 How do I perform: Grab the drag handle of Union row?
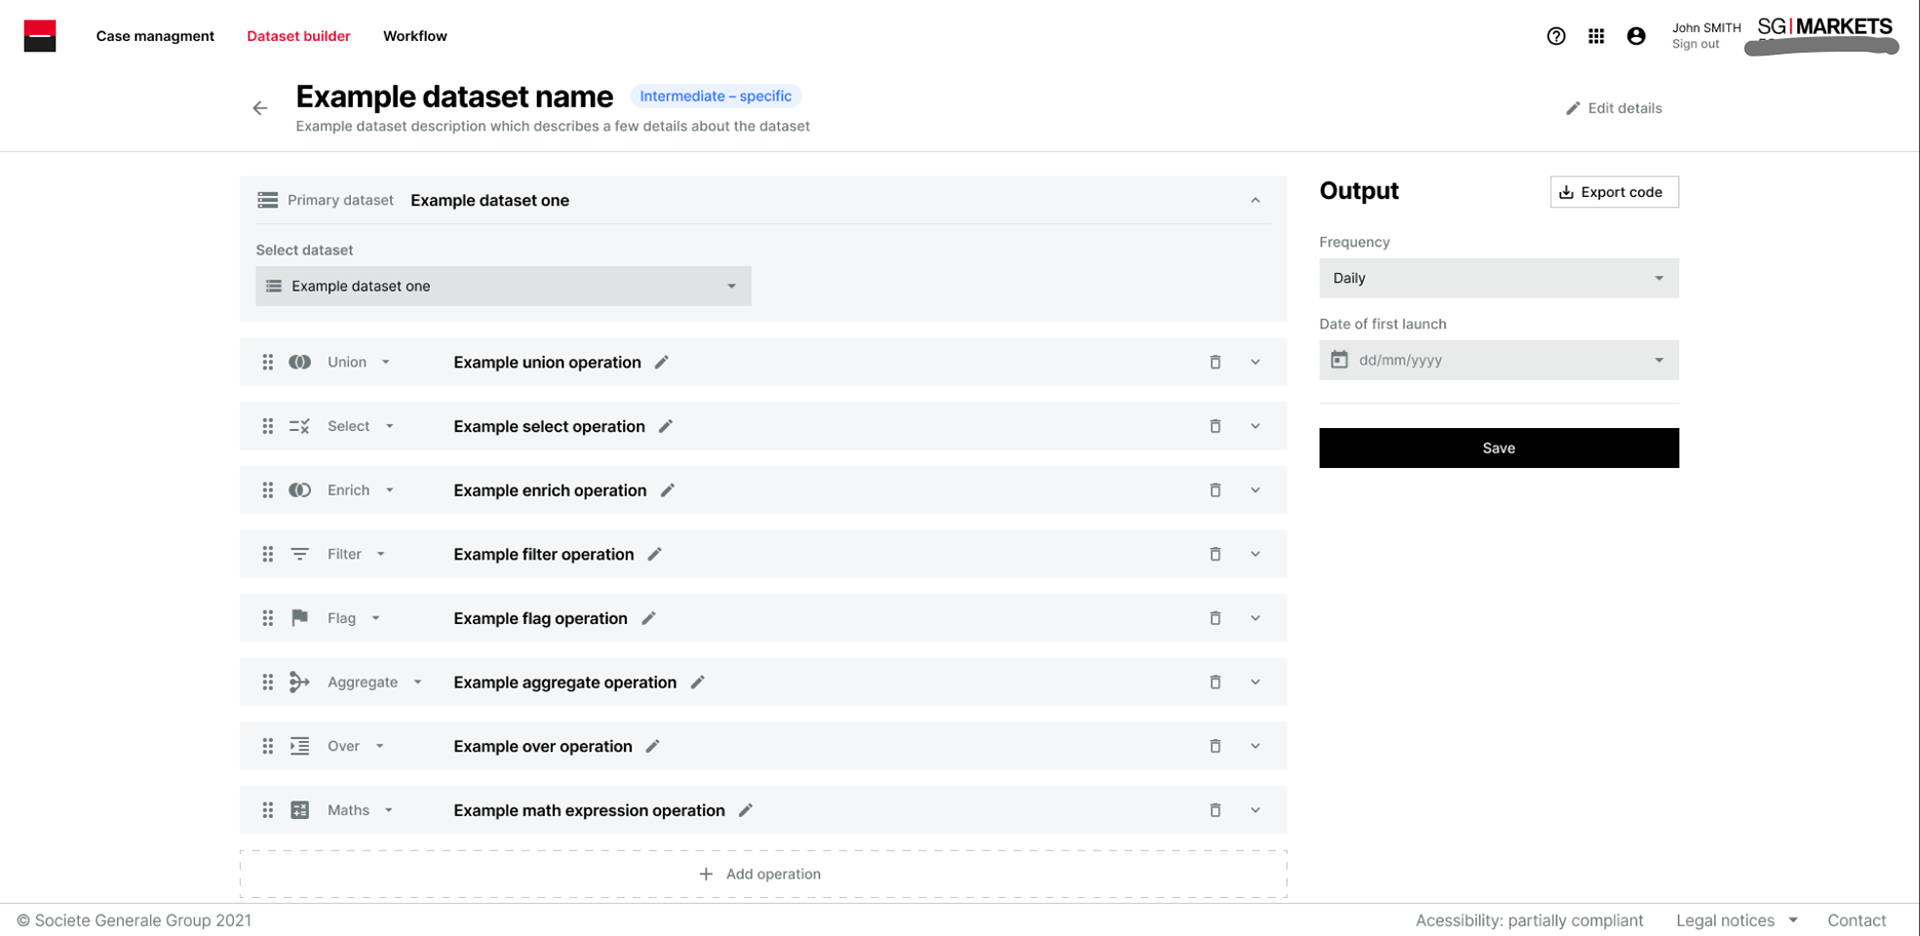point(267,362)
